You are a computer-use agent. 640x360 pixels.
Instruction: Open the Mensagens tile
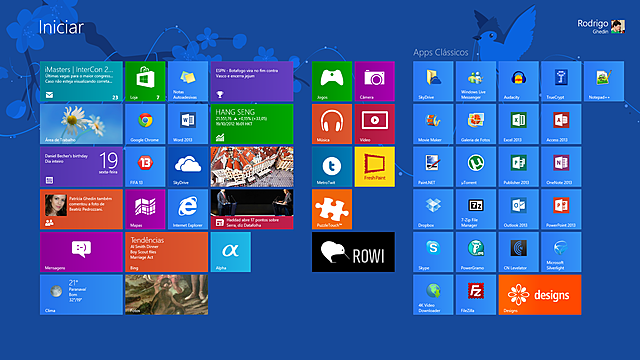81,252
